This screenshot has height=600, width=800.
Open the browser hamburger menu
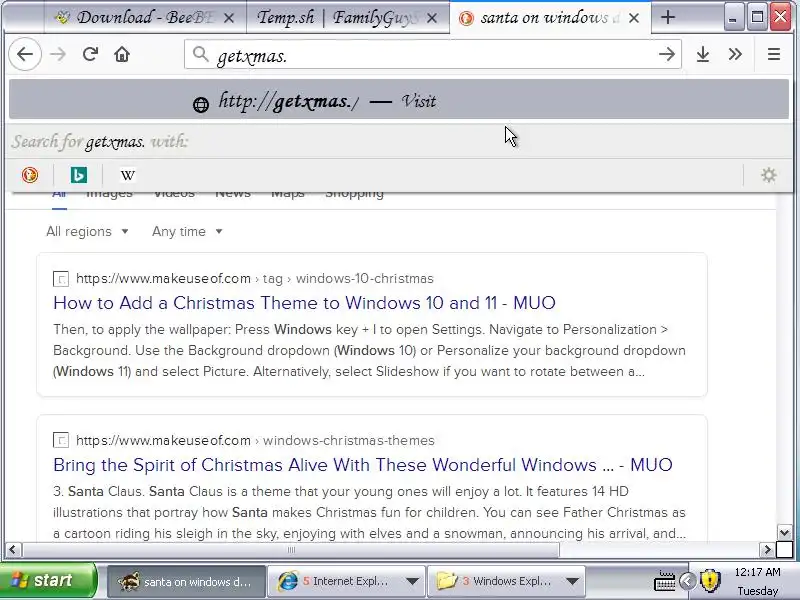[x=773, y=54]
